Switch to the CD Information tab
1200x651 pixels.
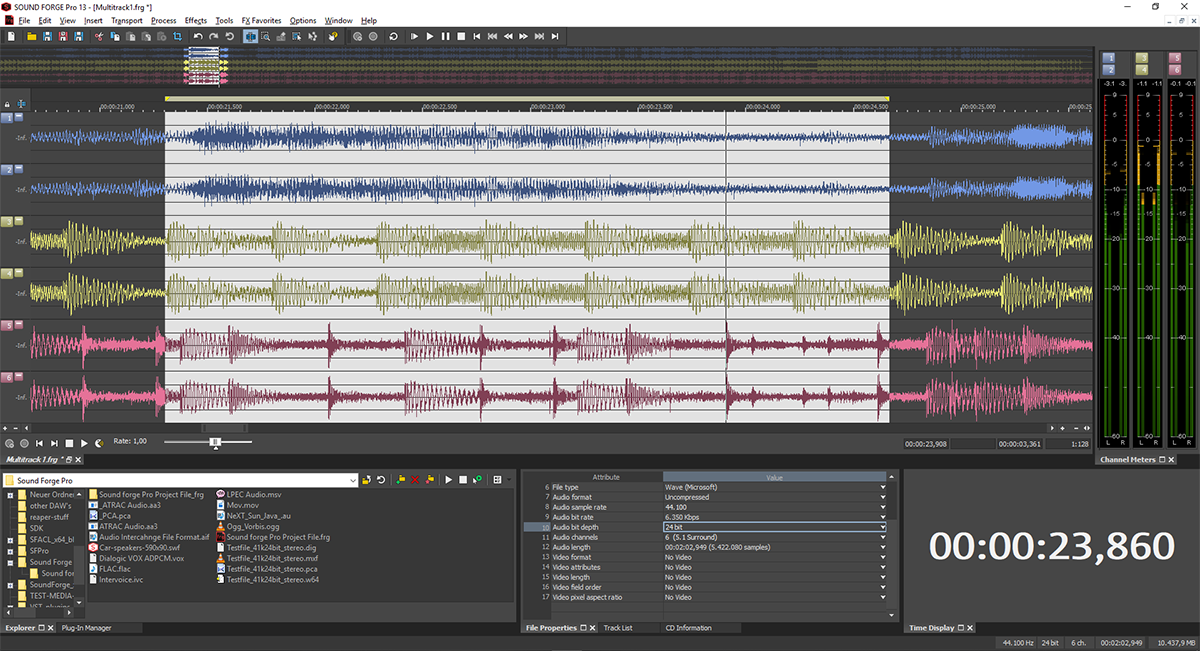pos(689,628)
